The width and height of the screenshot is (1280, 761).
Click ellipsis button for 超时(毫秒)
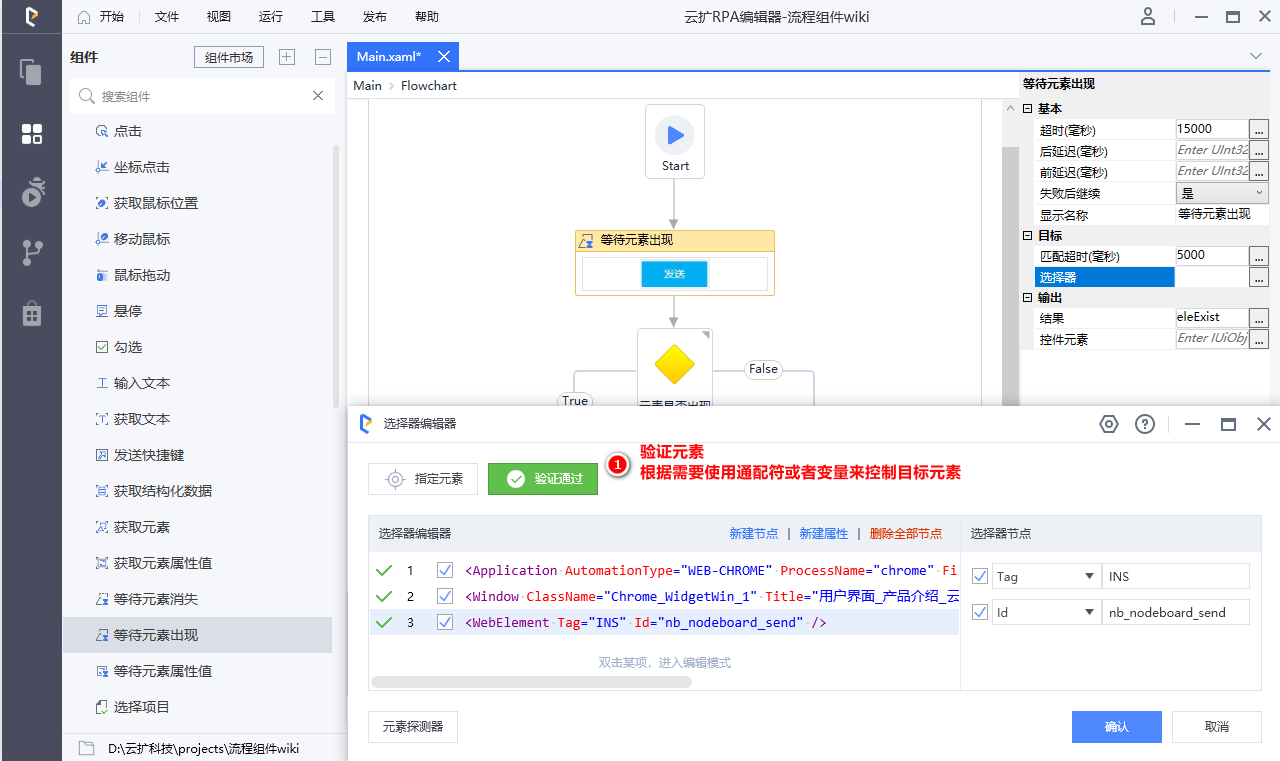pyautogui.click(x=1259, y=129)
